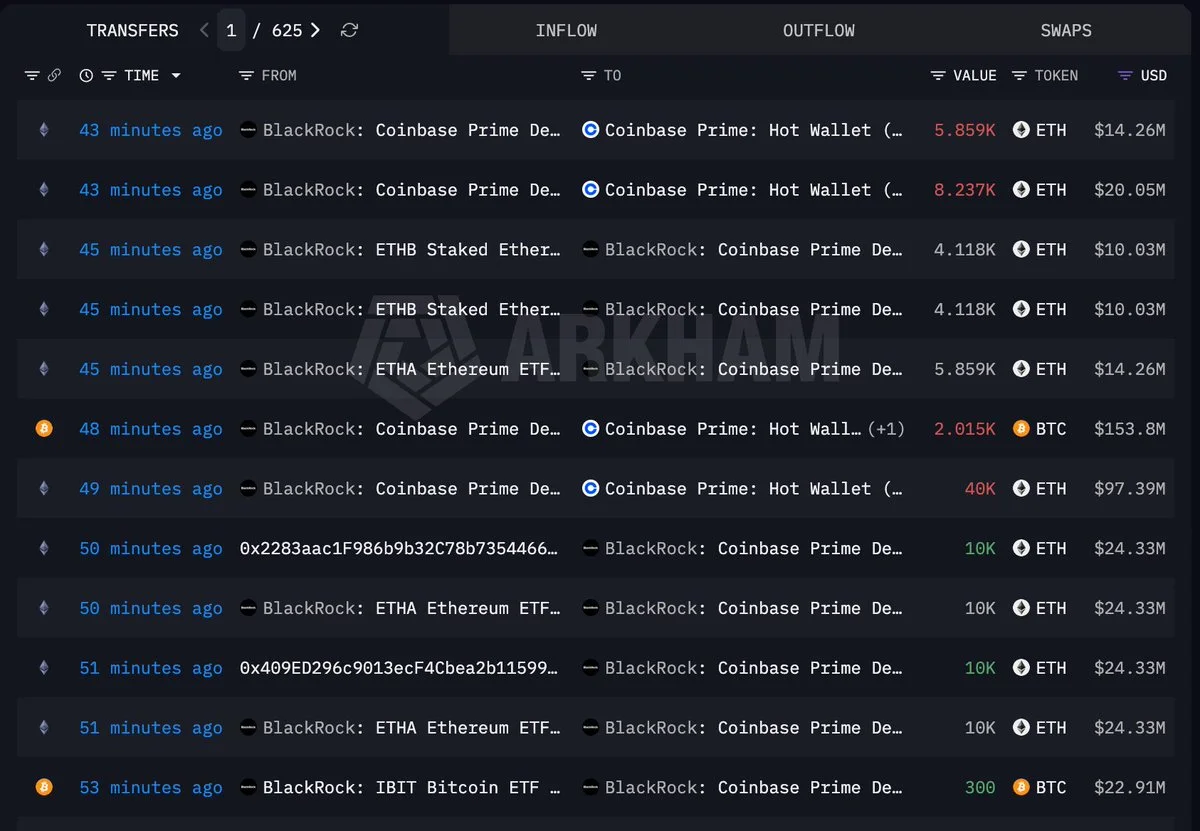Click the 625 total pages text
1200x831 pixels.
(287, 30)
